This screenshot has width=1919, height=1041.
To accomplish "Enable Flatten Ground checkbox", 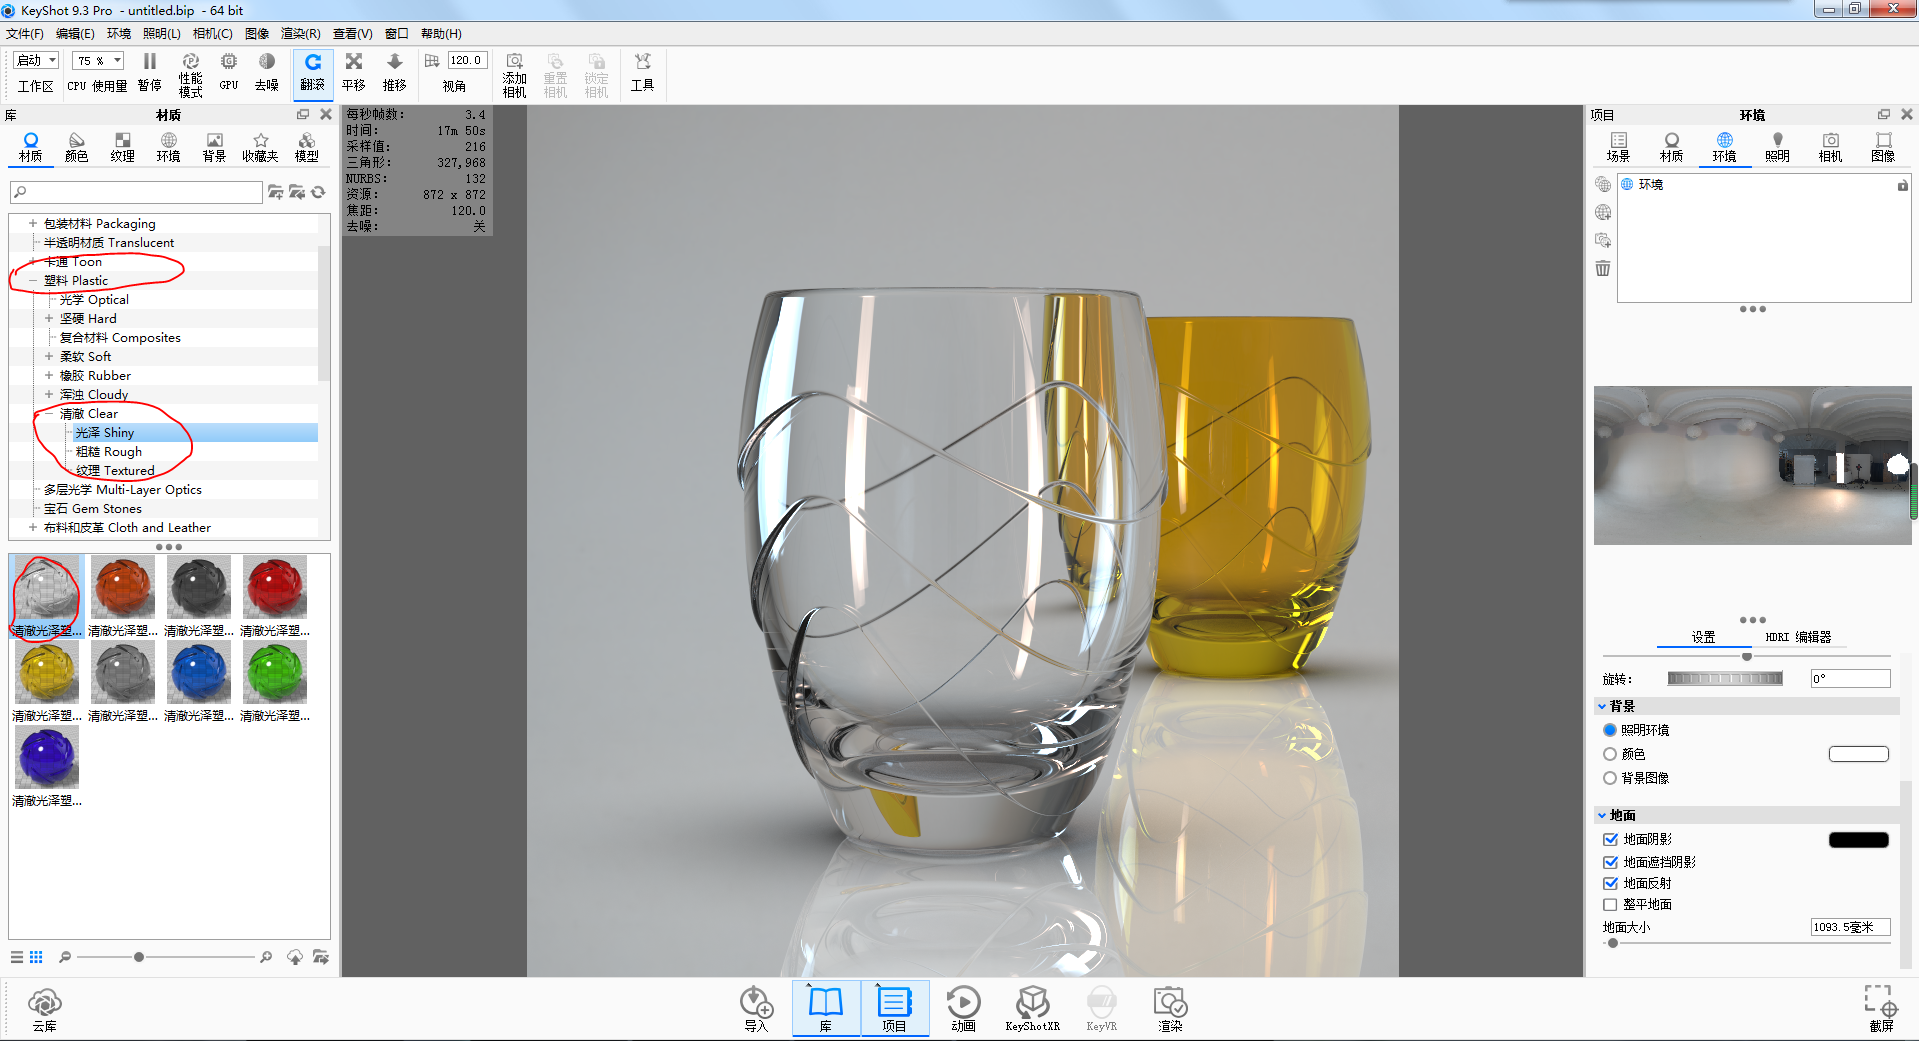I will pyautogui.click(x=1610, y=905).
